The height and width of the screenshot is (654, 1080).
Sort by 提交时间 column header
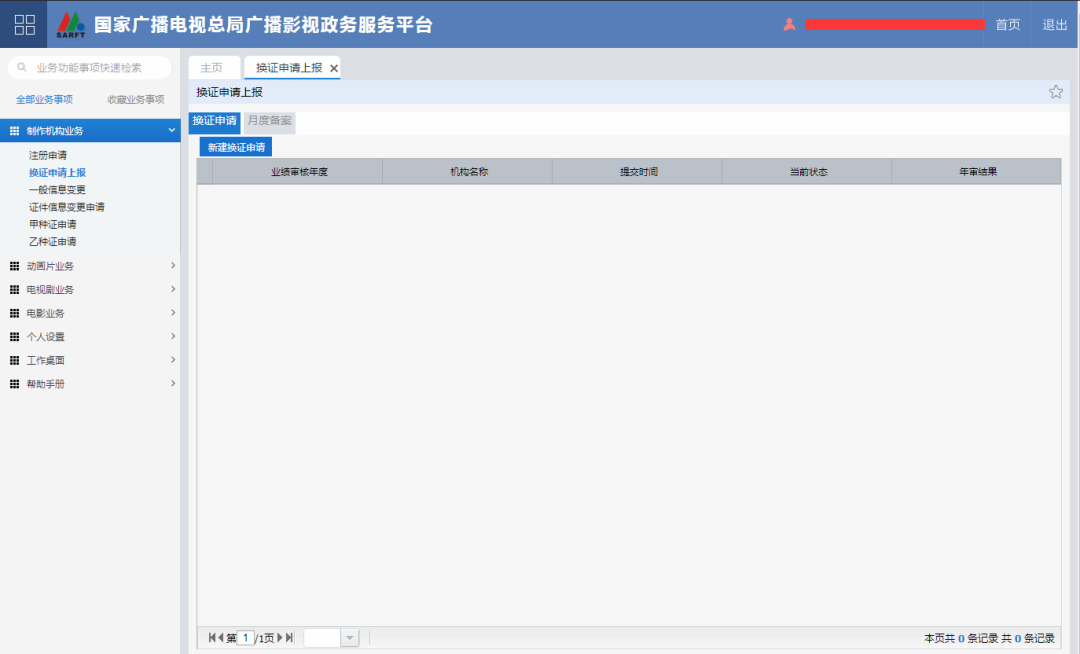pos(638,172)
